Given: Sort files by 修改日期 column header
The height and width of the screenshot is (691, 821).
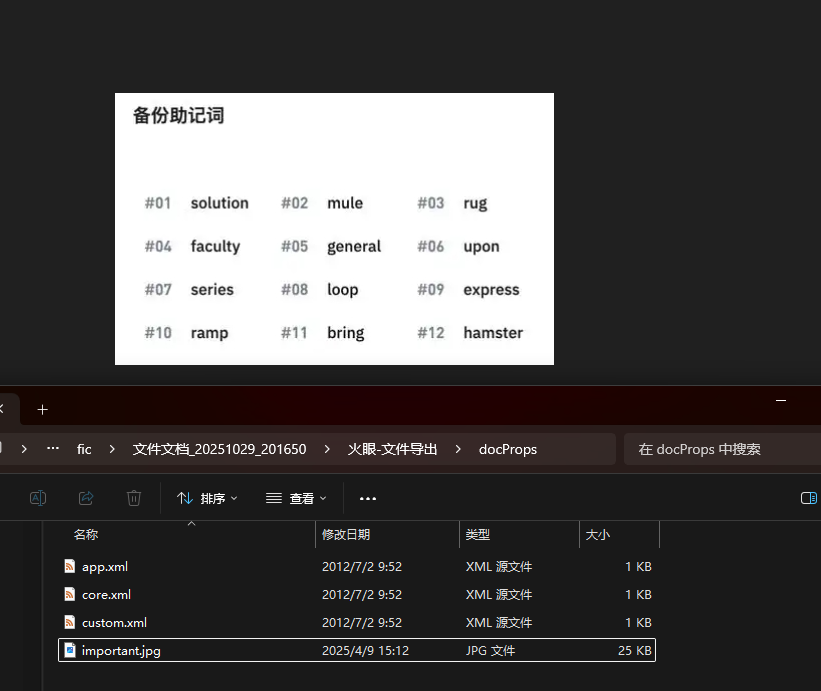Looking at the screenshot, I should coord(346,535).
